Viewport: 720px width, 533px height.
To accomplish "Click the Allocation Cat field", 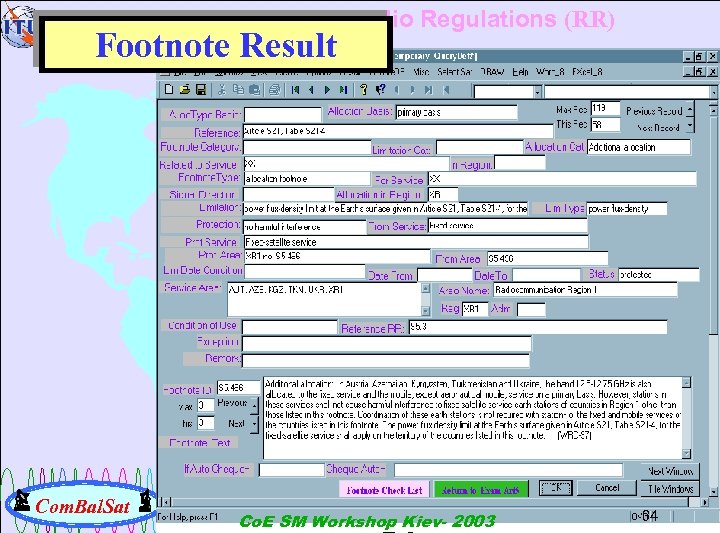I will tap(639, 147).
